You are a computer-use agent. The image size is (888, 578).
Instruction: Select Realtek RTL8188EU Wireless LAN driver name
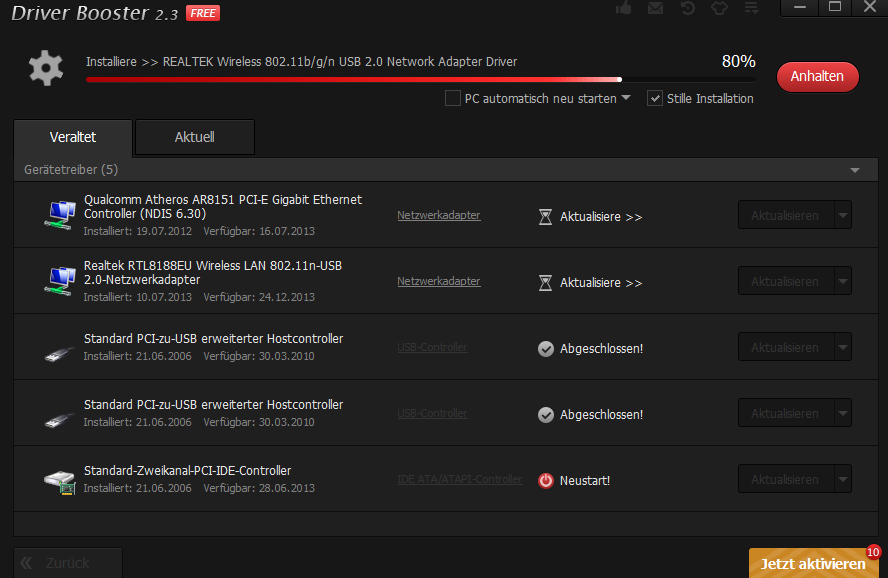click(x=213, y=272)
